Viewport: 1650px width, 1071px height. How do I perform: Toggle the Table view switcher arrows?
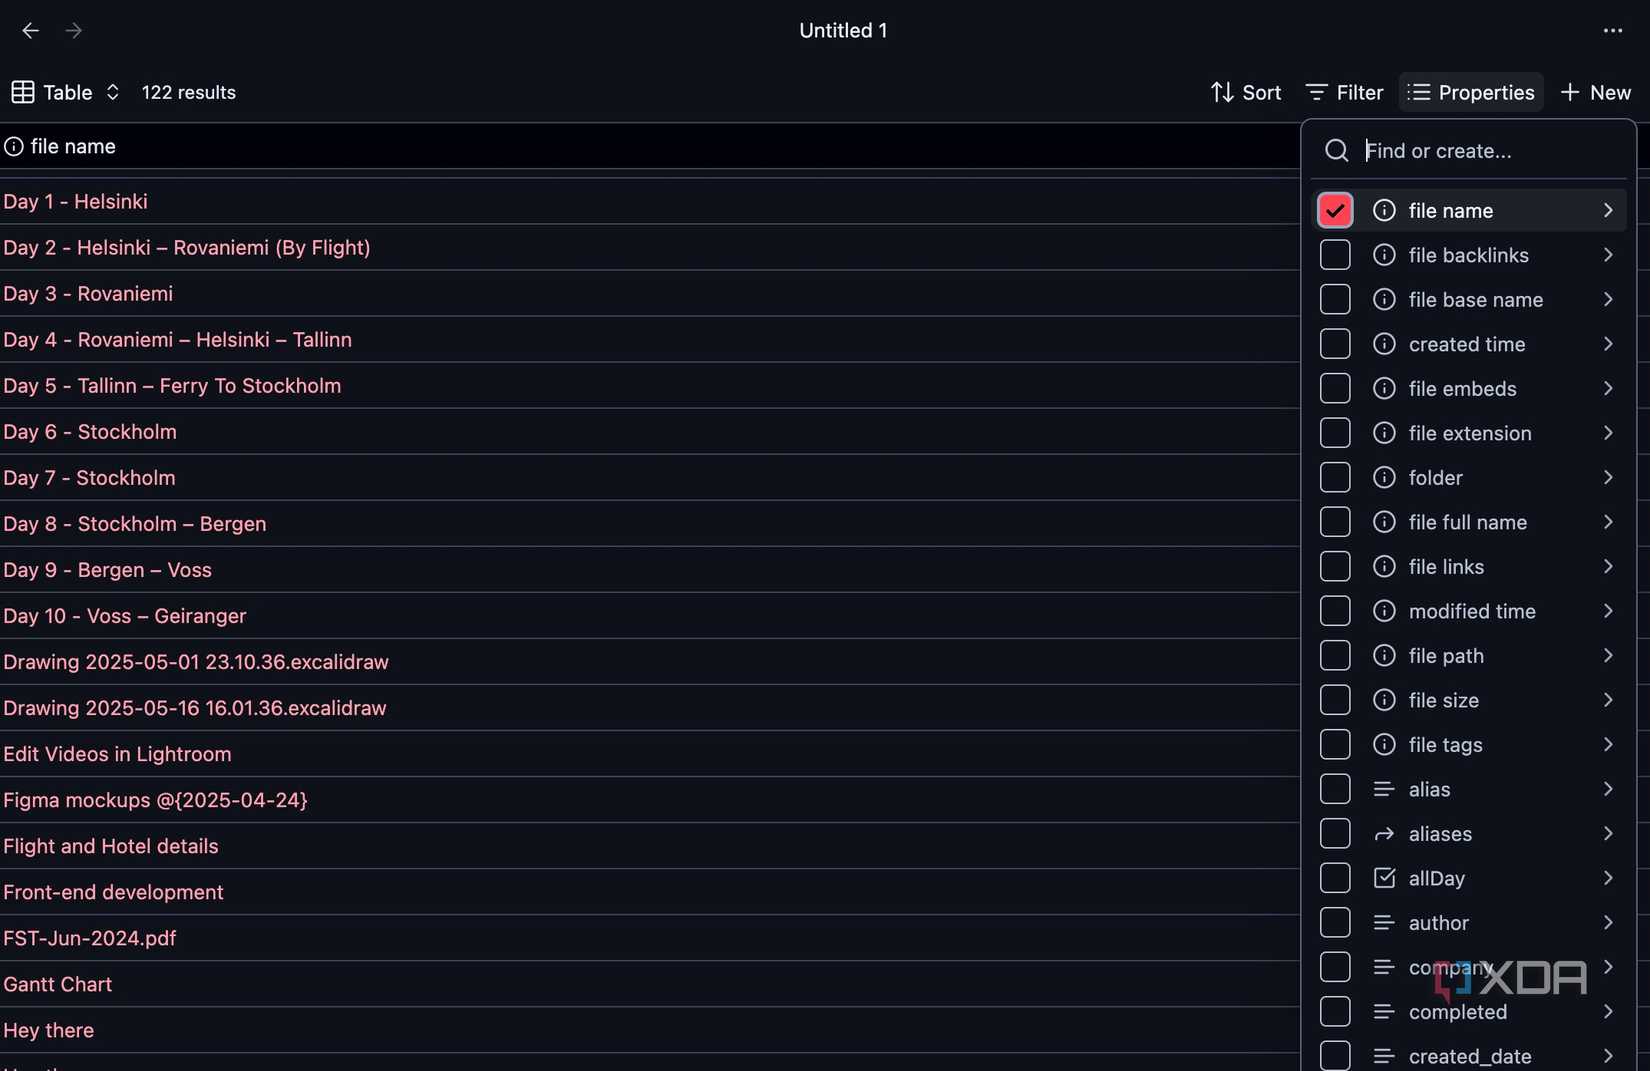[x=113, y=92]
